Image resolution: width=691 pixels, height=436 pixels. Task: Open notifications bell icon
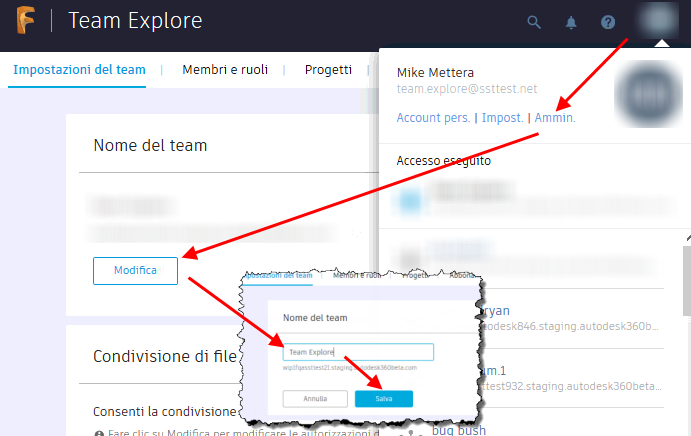pos(571,22)
